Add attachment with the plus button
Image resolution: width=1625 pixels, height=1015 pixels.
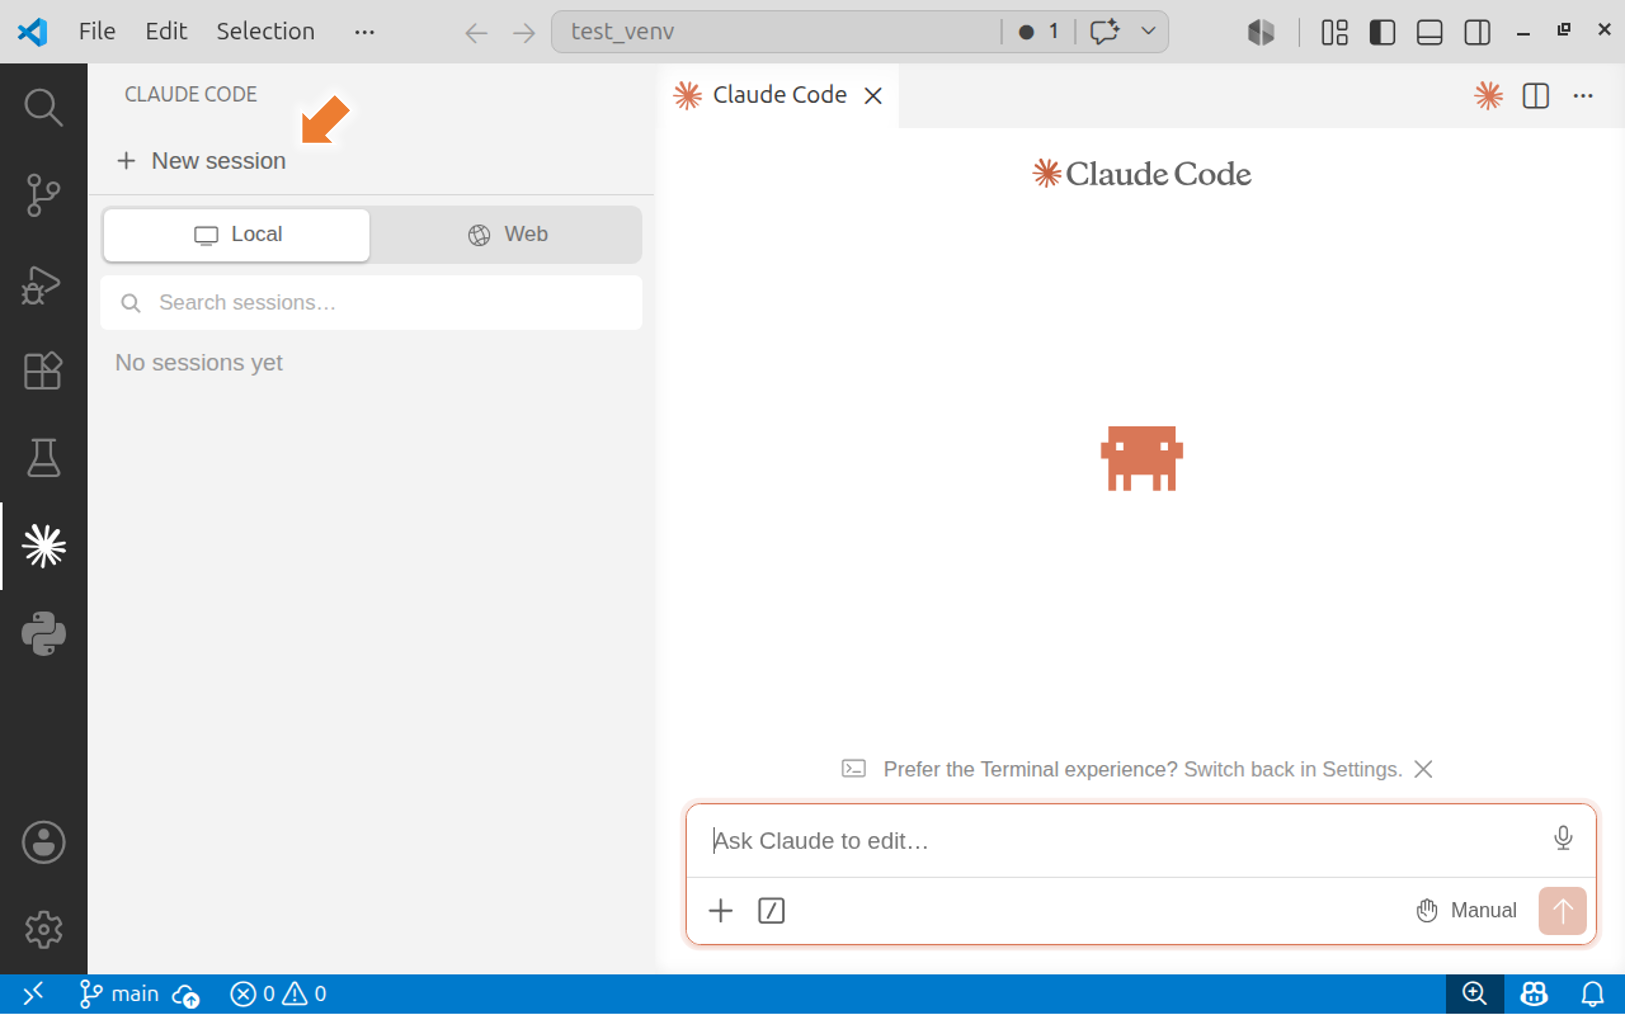[720, 911]
